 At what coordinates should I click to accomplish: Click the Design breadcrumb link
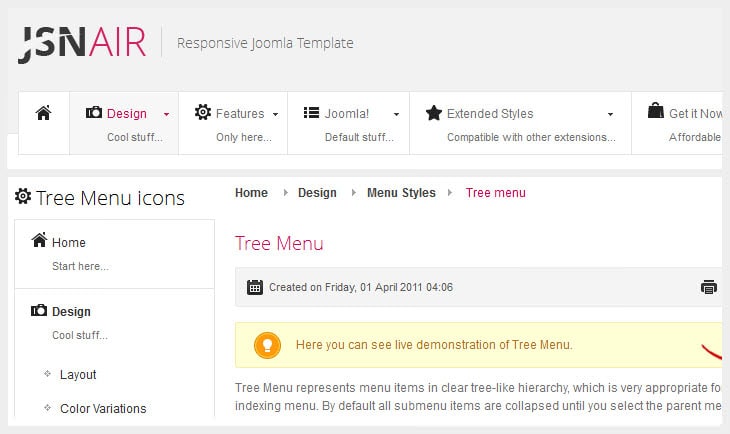[317, 193]
